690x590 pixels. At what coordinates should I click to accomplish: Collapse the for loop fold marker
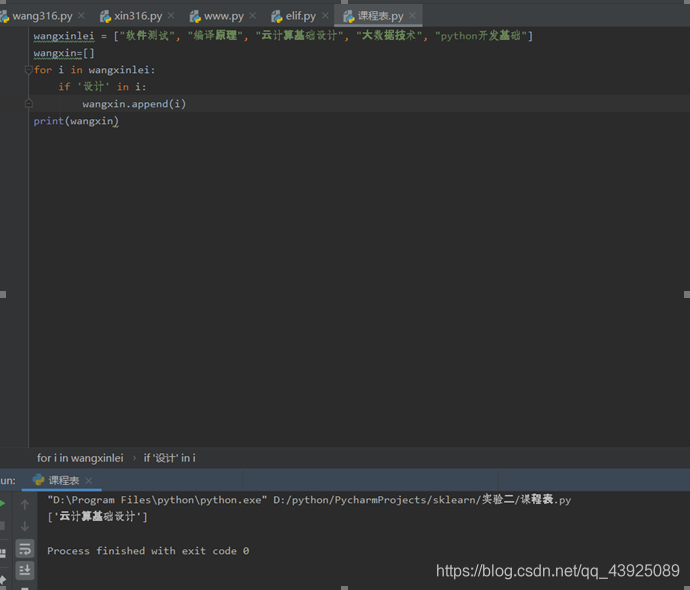pos(29,70)
